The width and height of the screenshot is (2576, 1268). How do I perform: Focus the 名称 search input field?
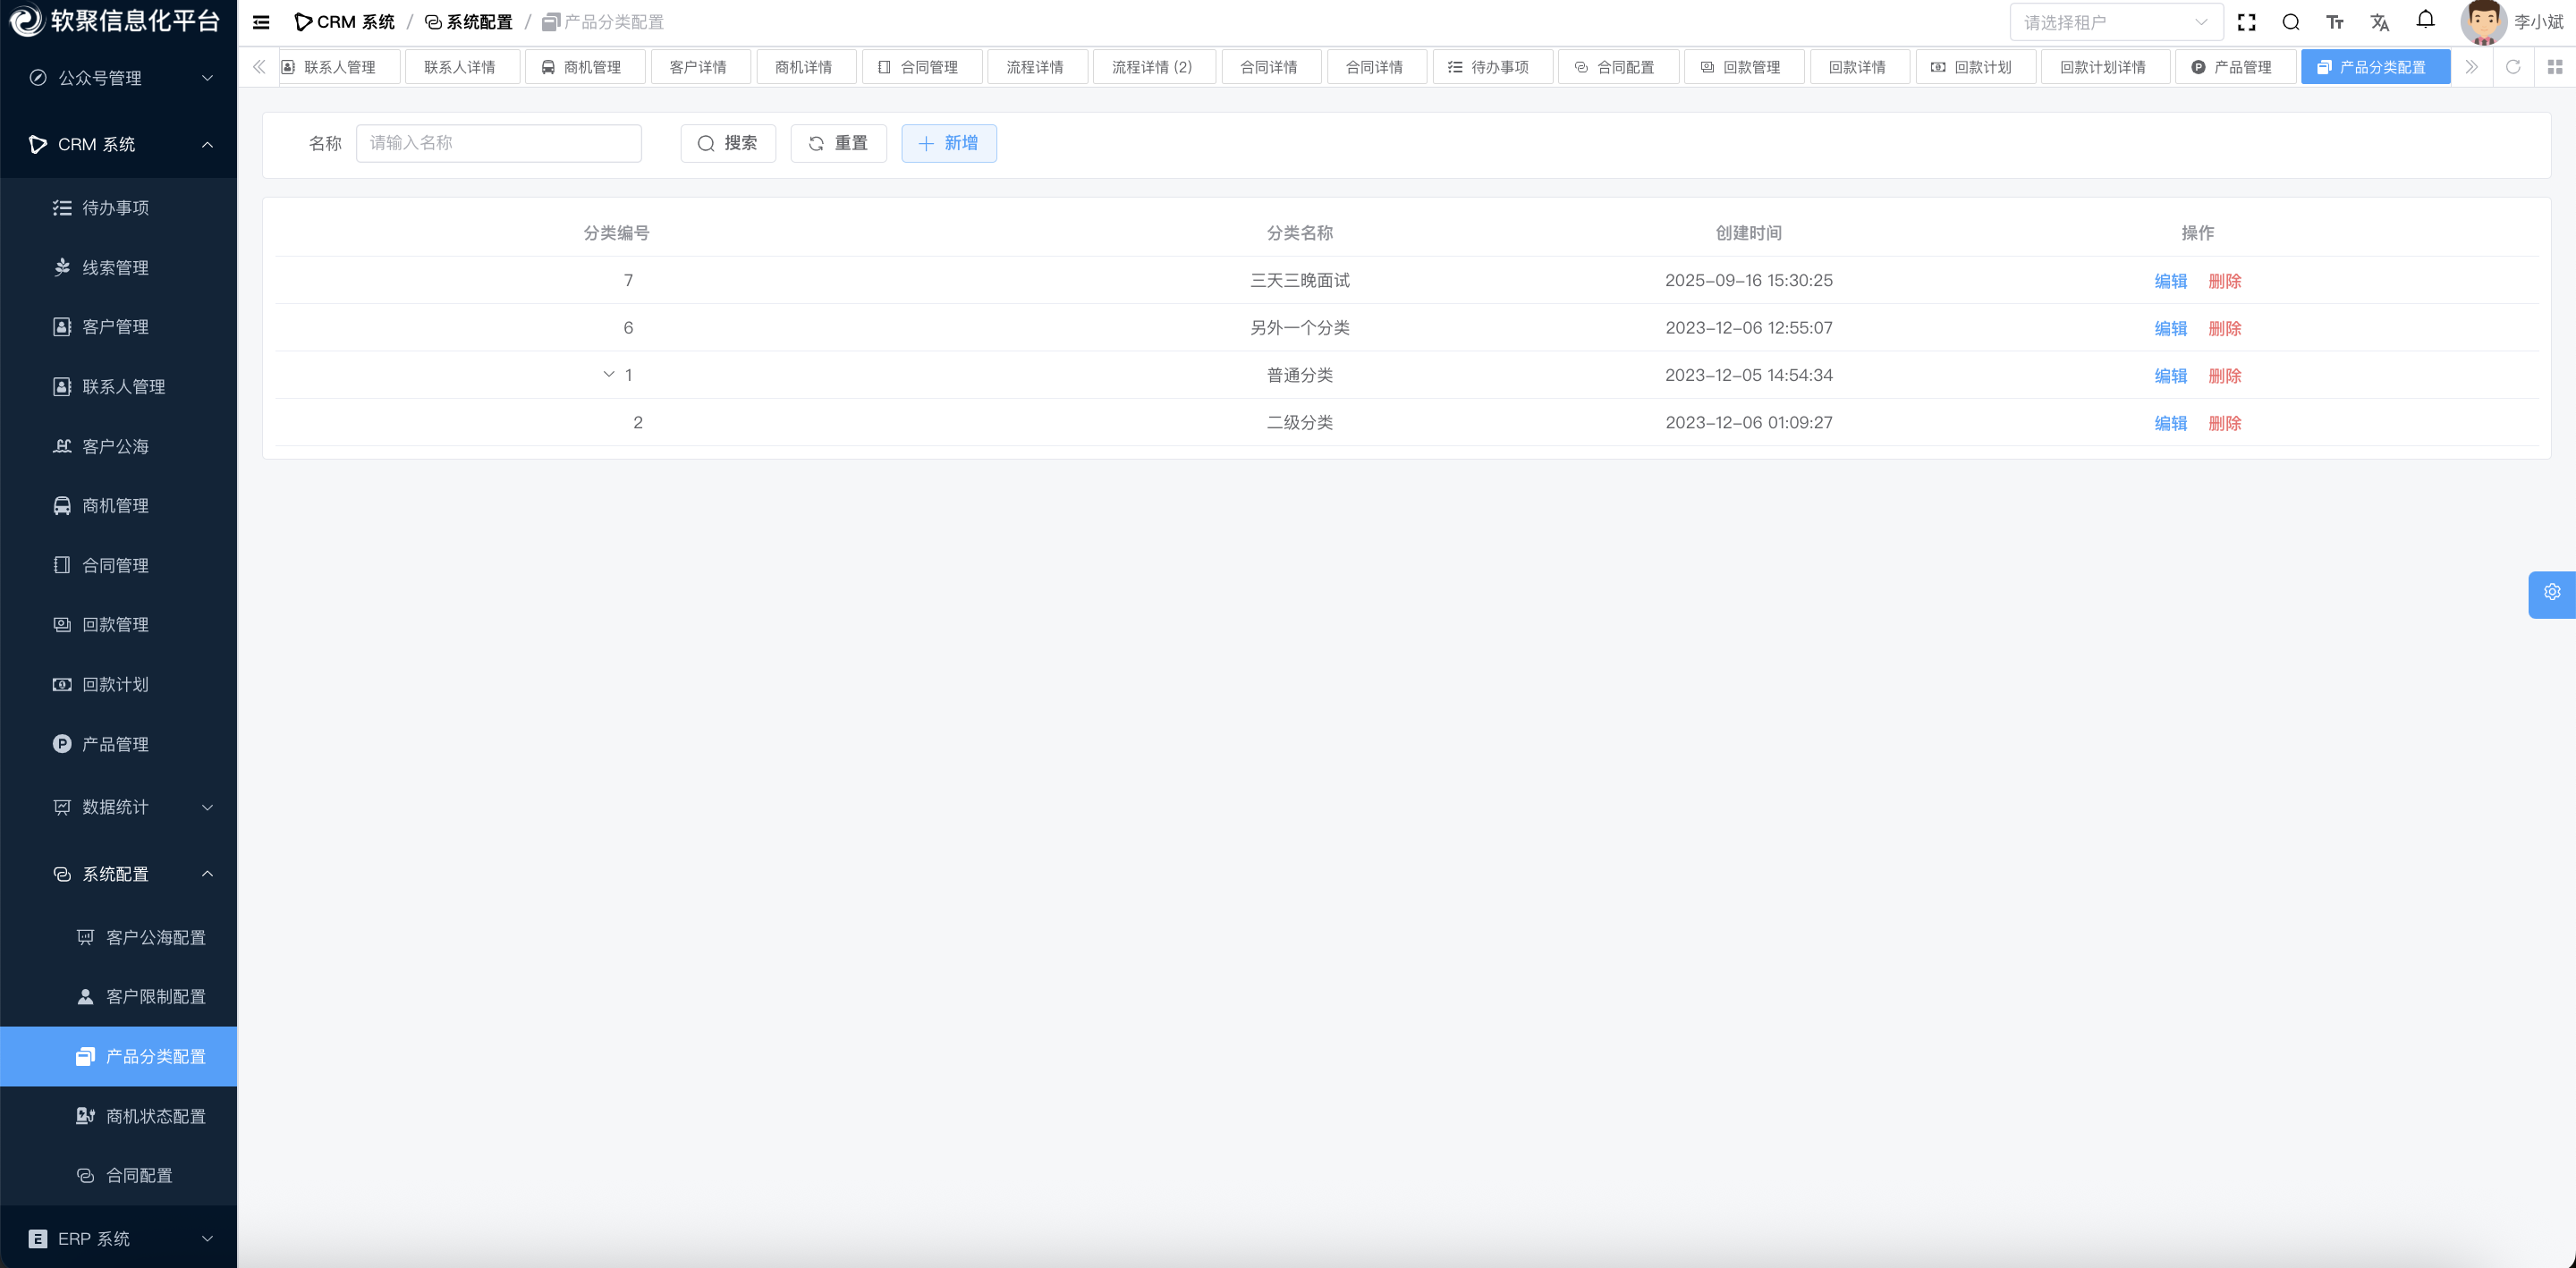coord(498,143)
